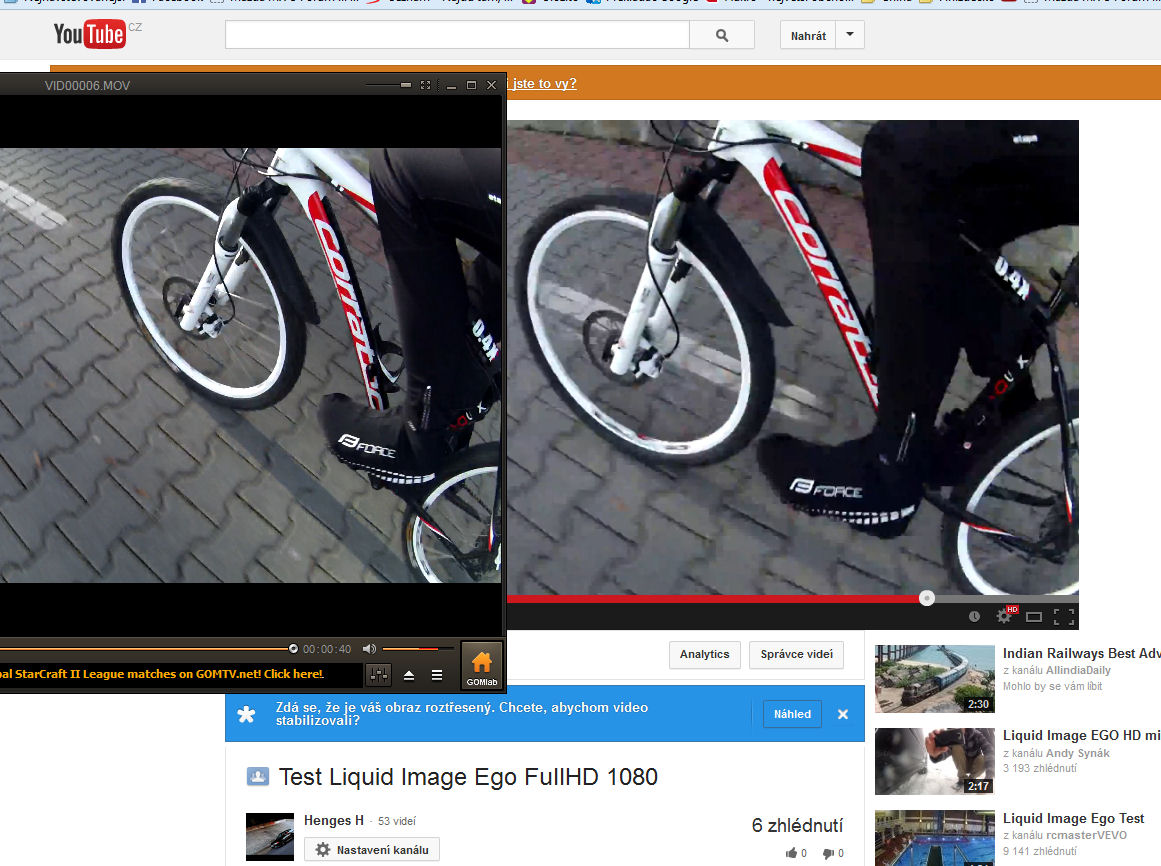Open the Henges H channel link
Viewport: 1161px width, 866px height.
click(334, 820)
